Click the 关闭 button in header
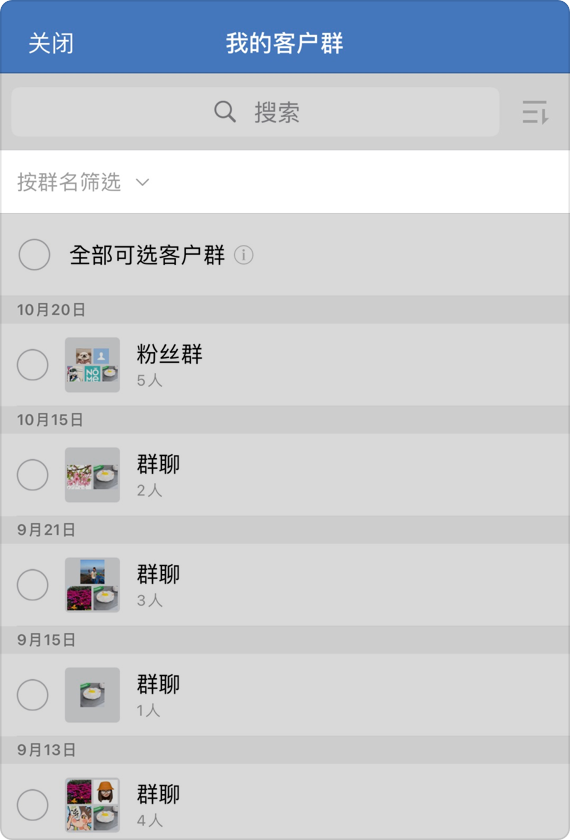This screenshot has width=570, height=840. (x=51, y=43)
